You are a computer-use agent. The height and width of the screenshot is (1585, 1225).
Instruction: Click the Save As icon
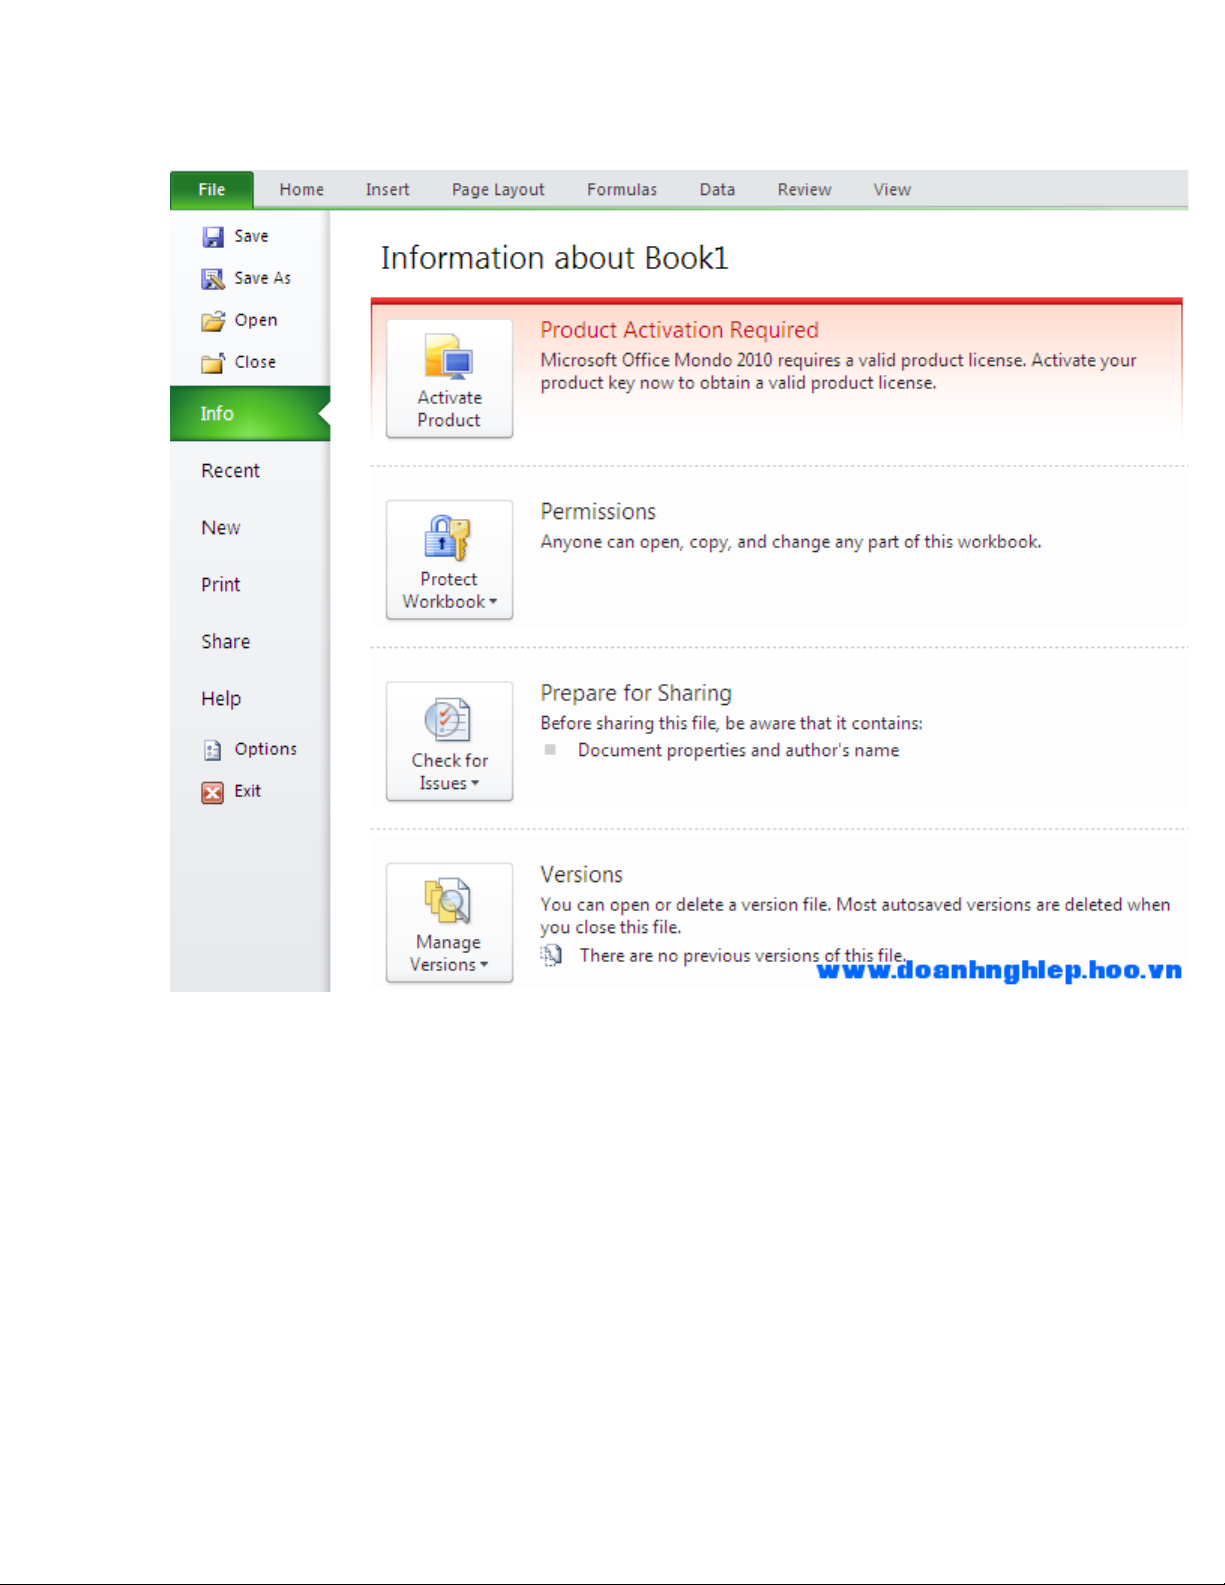(x=213, y=279)
